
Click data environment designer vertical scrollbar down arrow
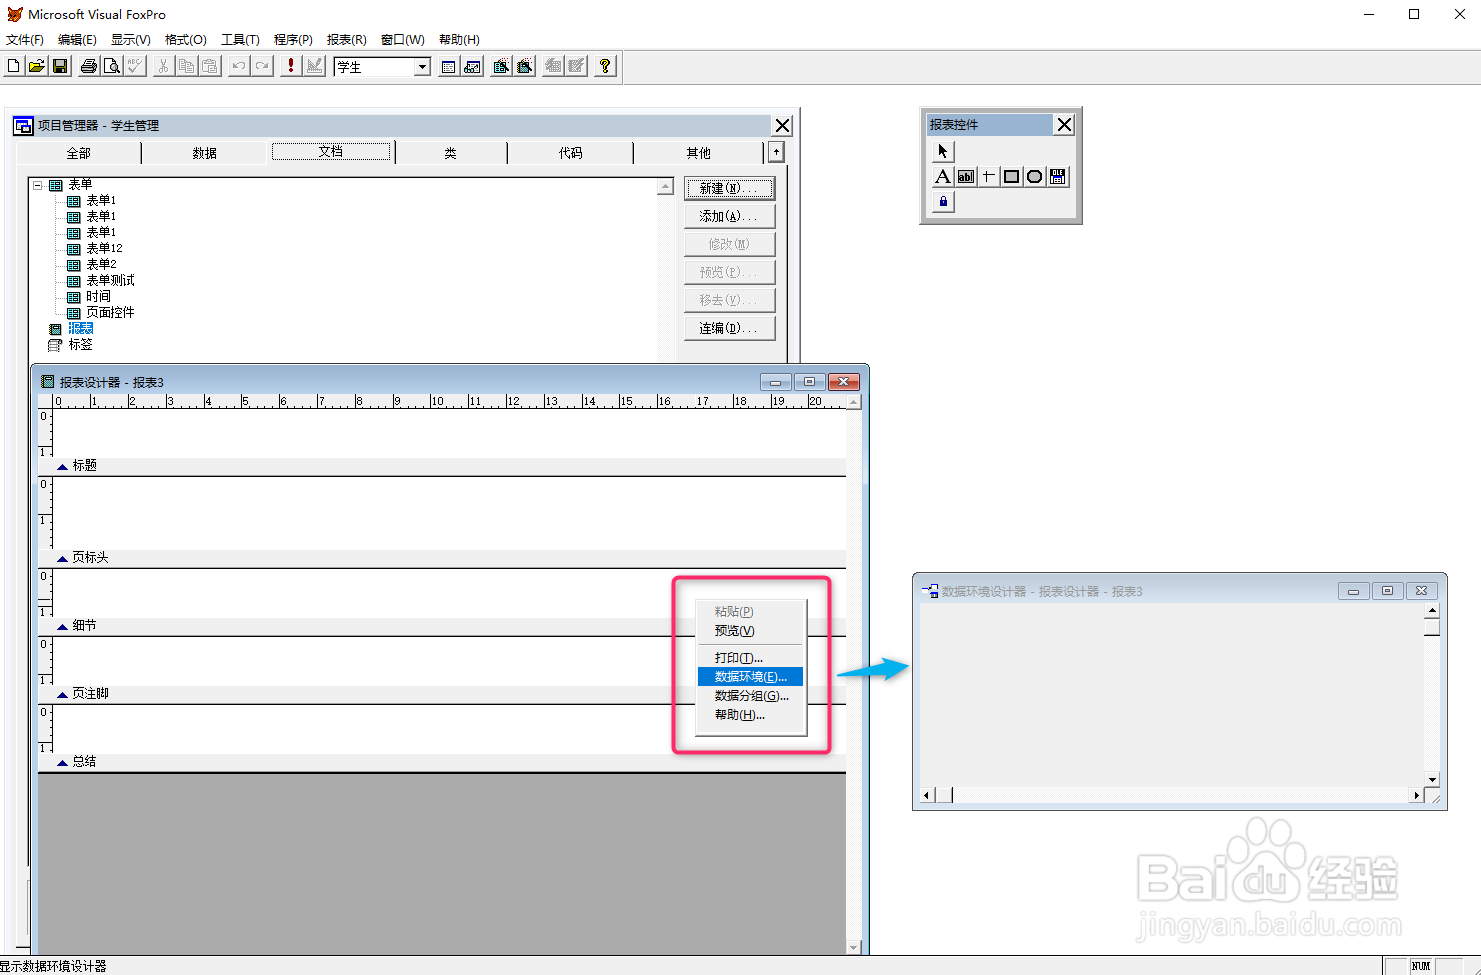point(1432,779)
